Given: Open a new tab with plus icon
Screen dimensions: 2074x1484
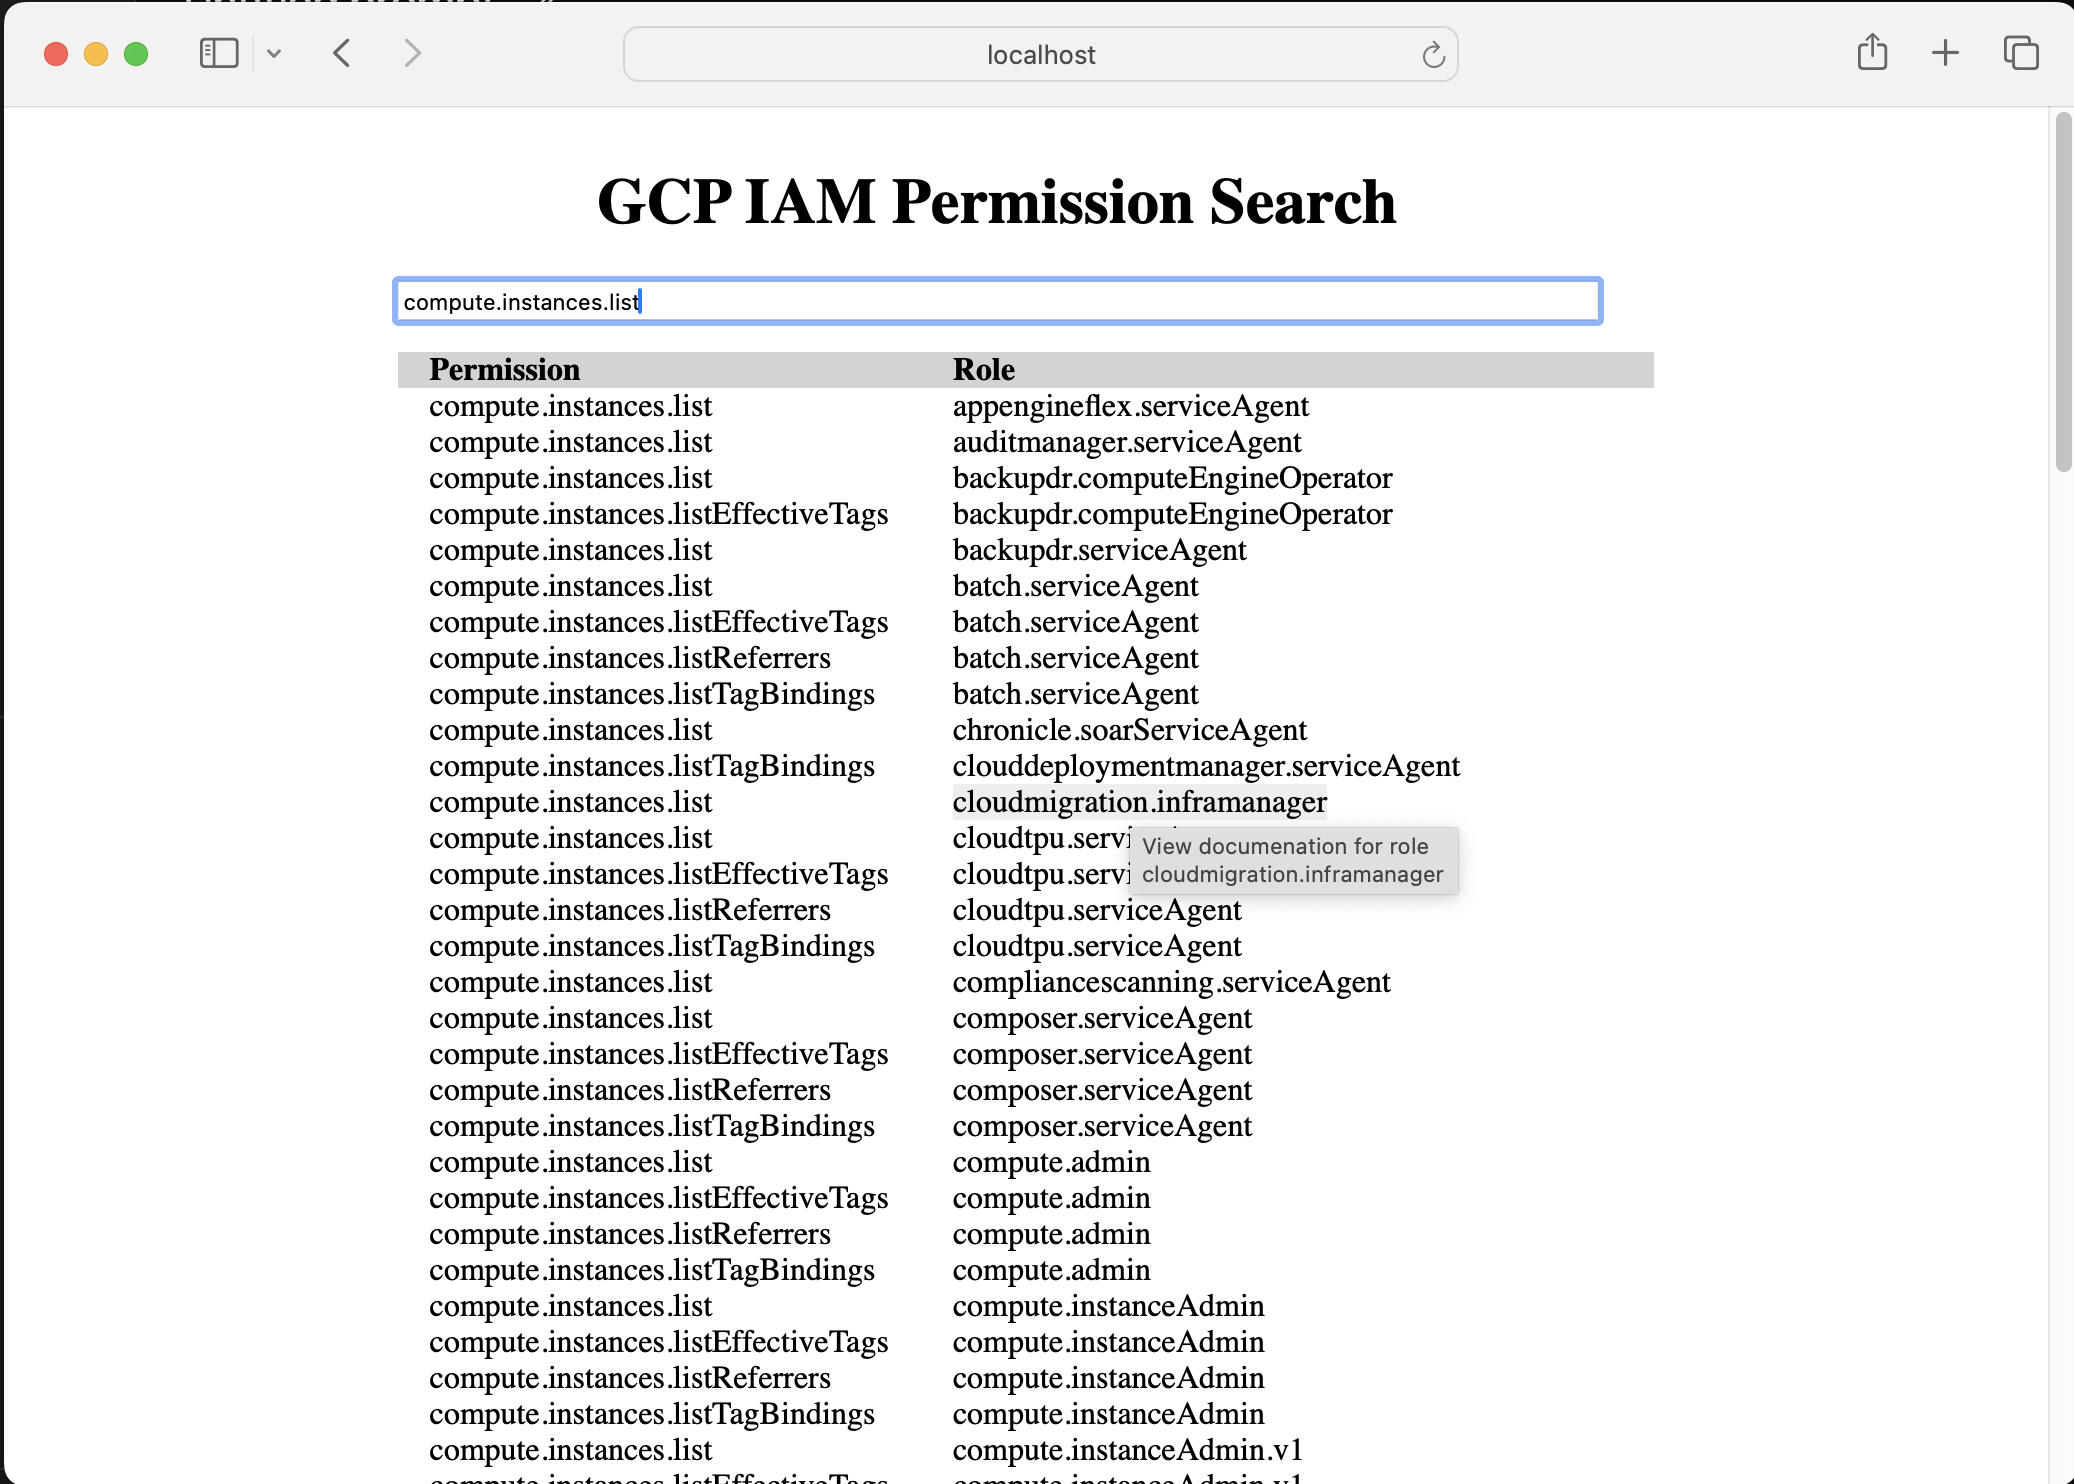Looking at the screenshot, I should click(x=1945, y=53).
